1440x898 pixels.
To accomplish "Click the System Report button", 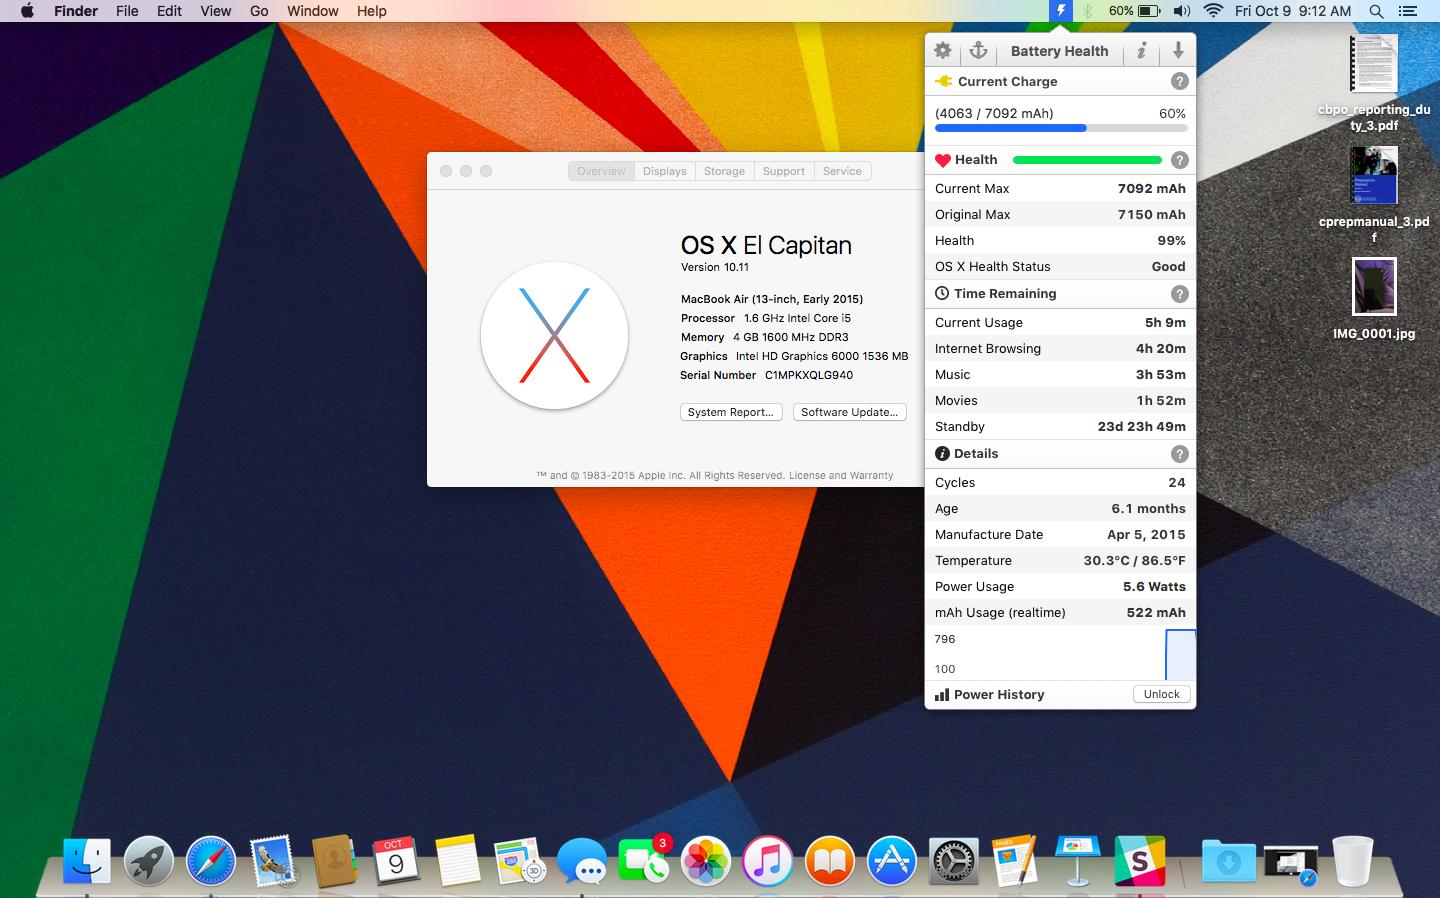I will pyautogui.click(x=730, y=412).
